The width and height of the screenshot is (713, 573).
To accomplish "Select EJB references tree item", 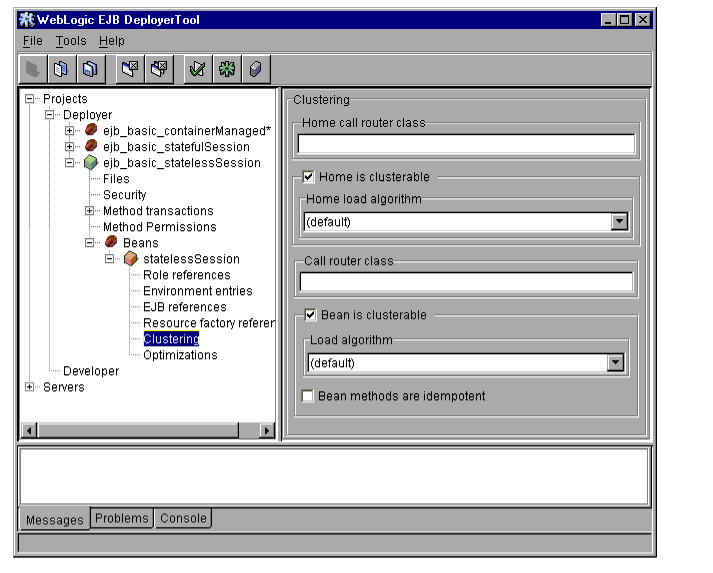I will pyautogui.click(x=185, y=307).
